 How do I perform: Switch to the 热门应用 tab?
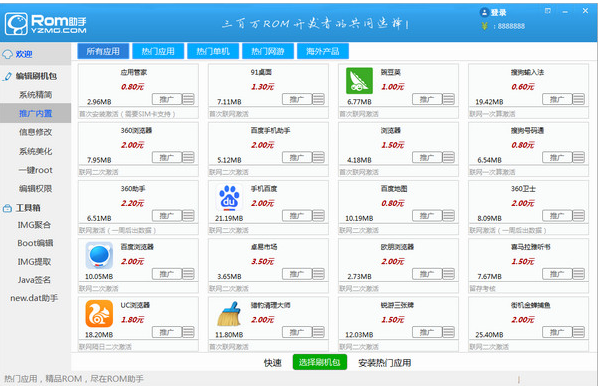(x=158, y=51)
